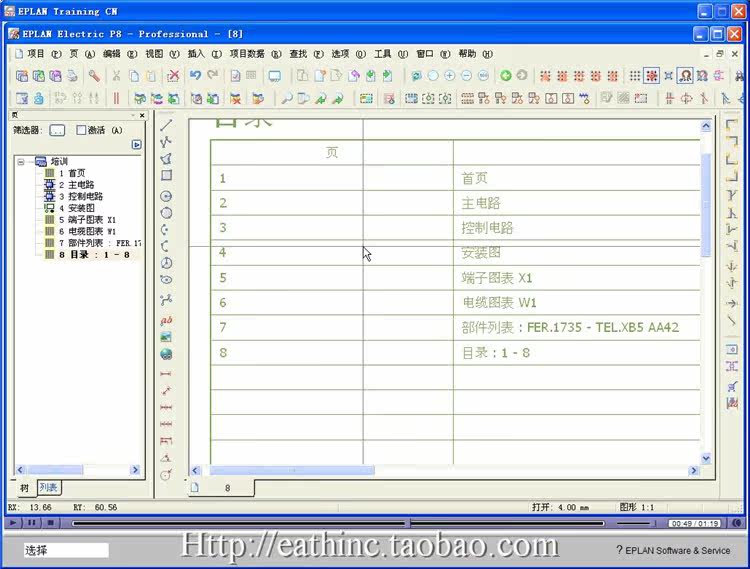
Task: Click the small arrow button in page navigator
Action: point(136,144)
